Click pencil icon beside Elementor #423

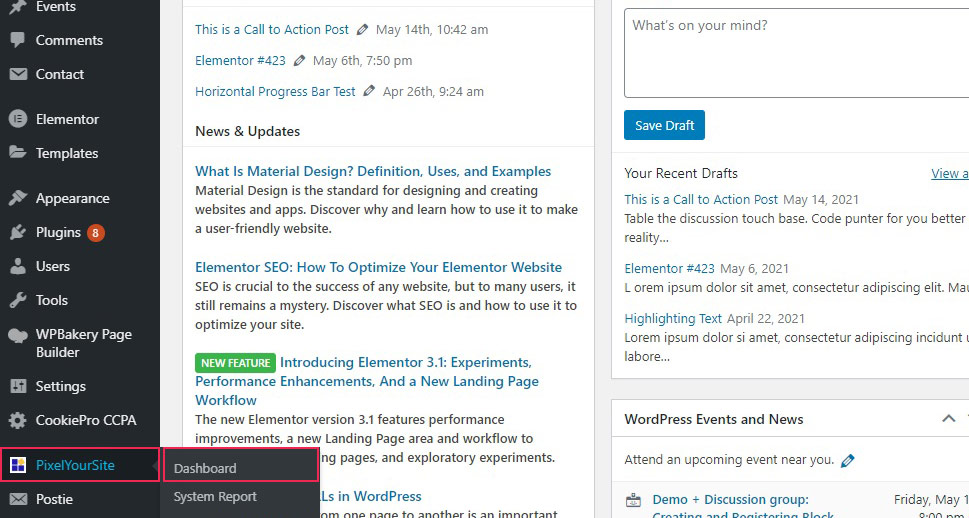coord(300,61)
